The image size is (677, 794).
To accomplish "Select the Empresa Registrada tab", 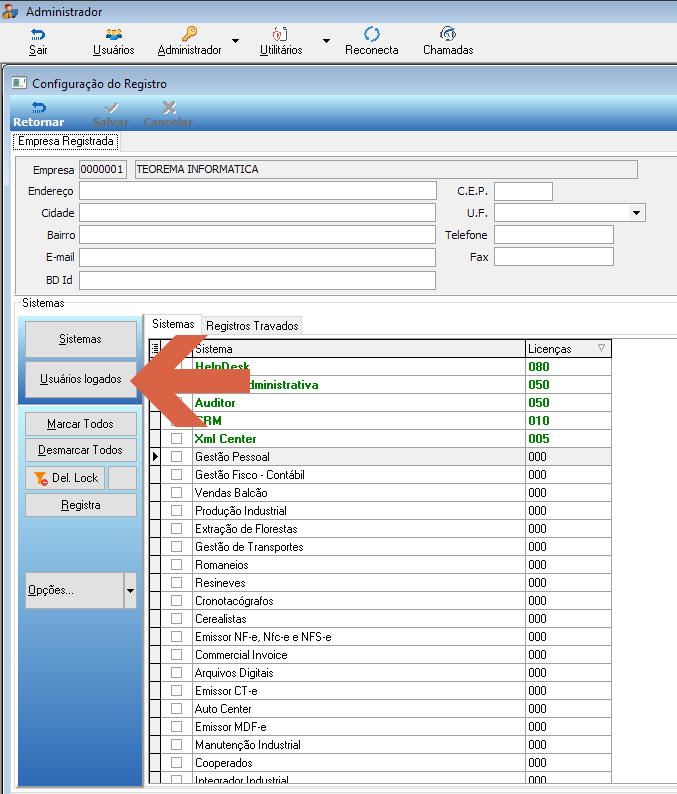I will click(65, 141).
